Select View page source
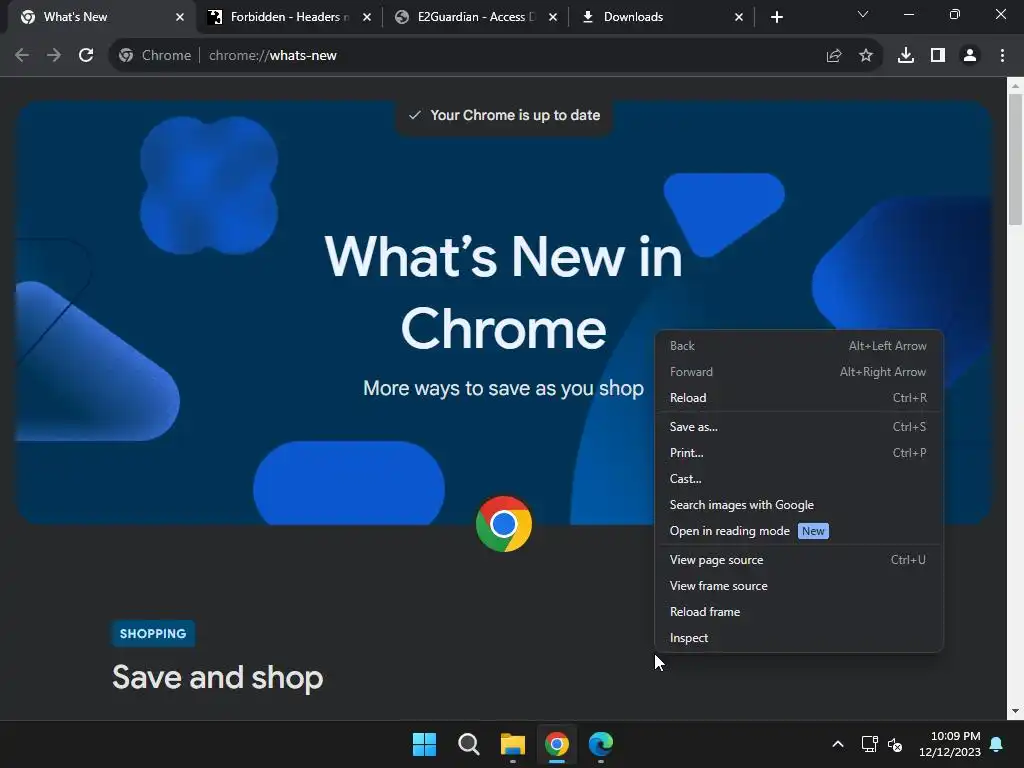Screen dimensions: 1024x768 (x=798, y=560)
